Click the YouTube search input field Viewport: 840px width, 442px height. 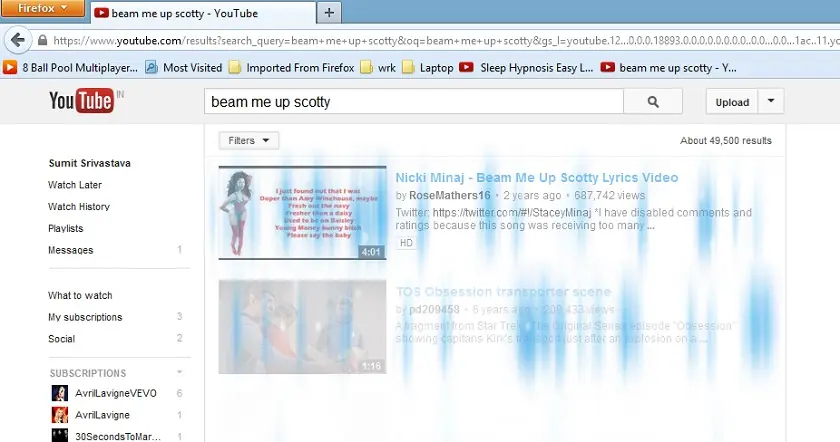coord(414,101)
